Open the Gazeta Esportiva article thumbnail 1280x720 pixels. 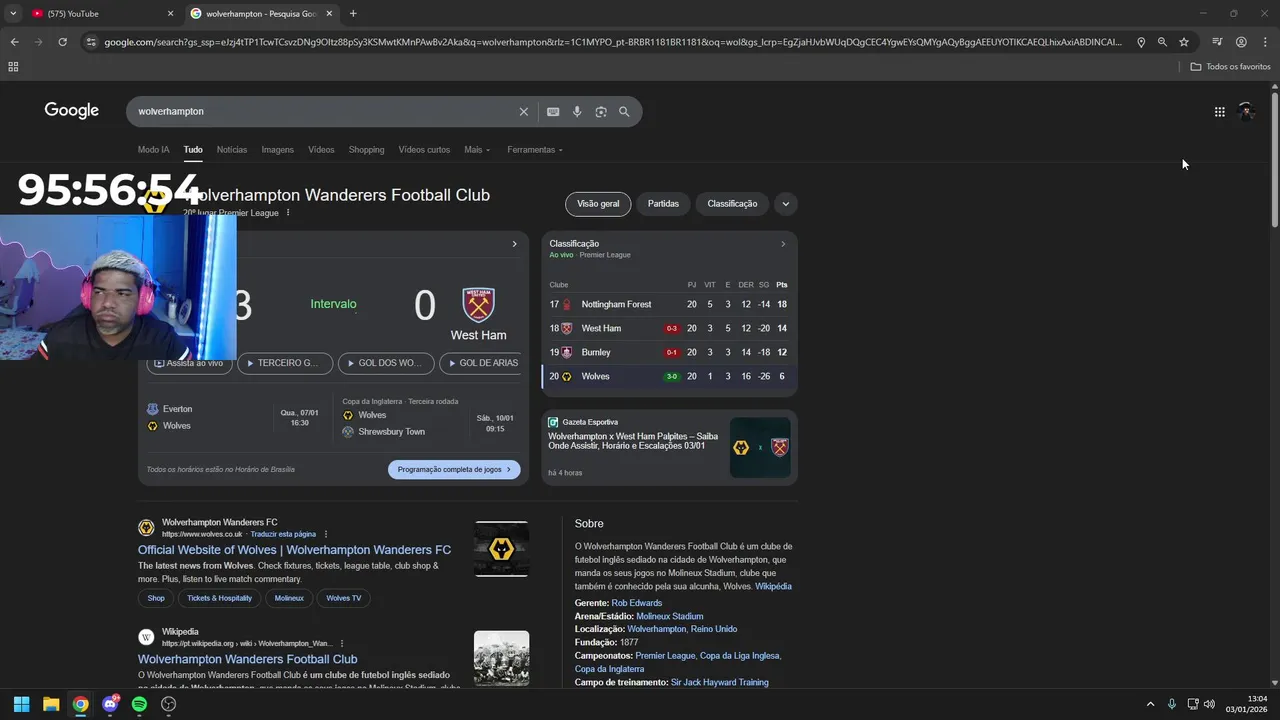click(760, 447)
